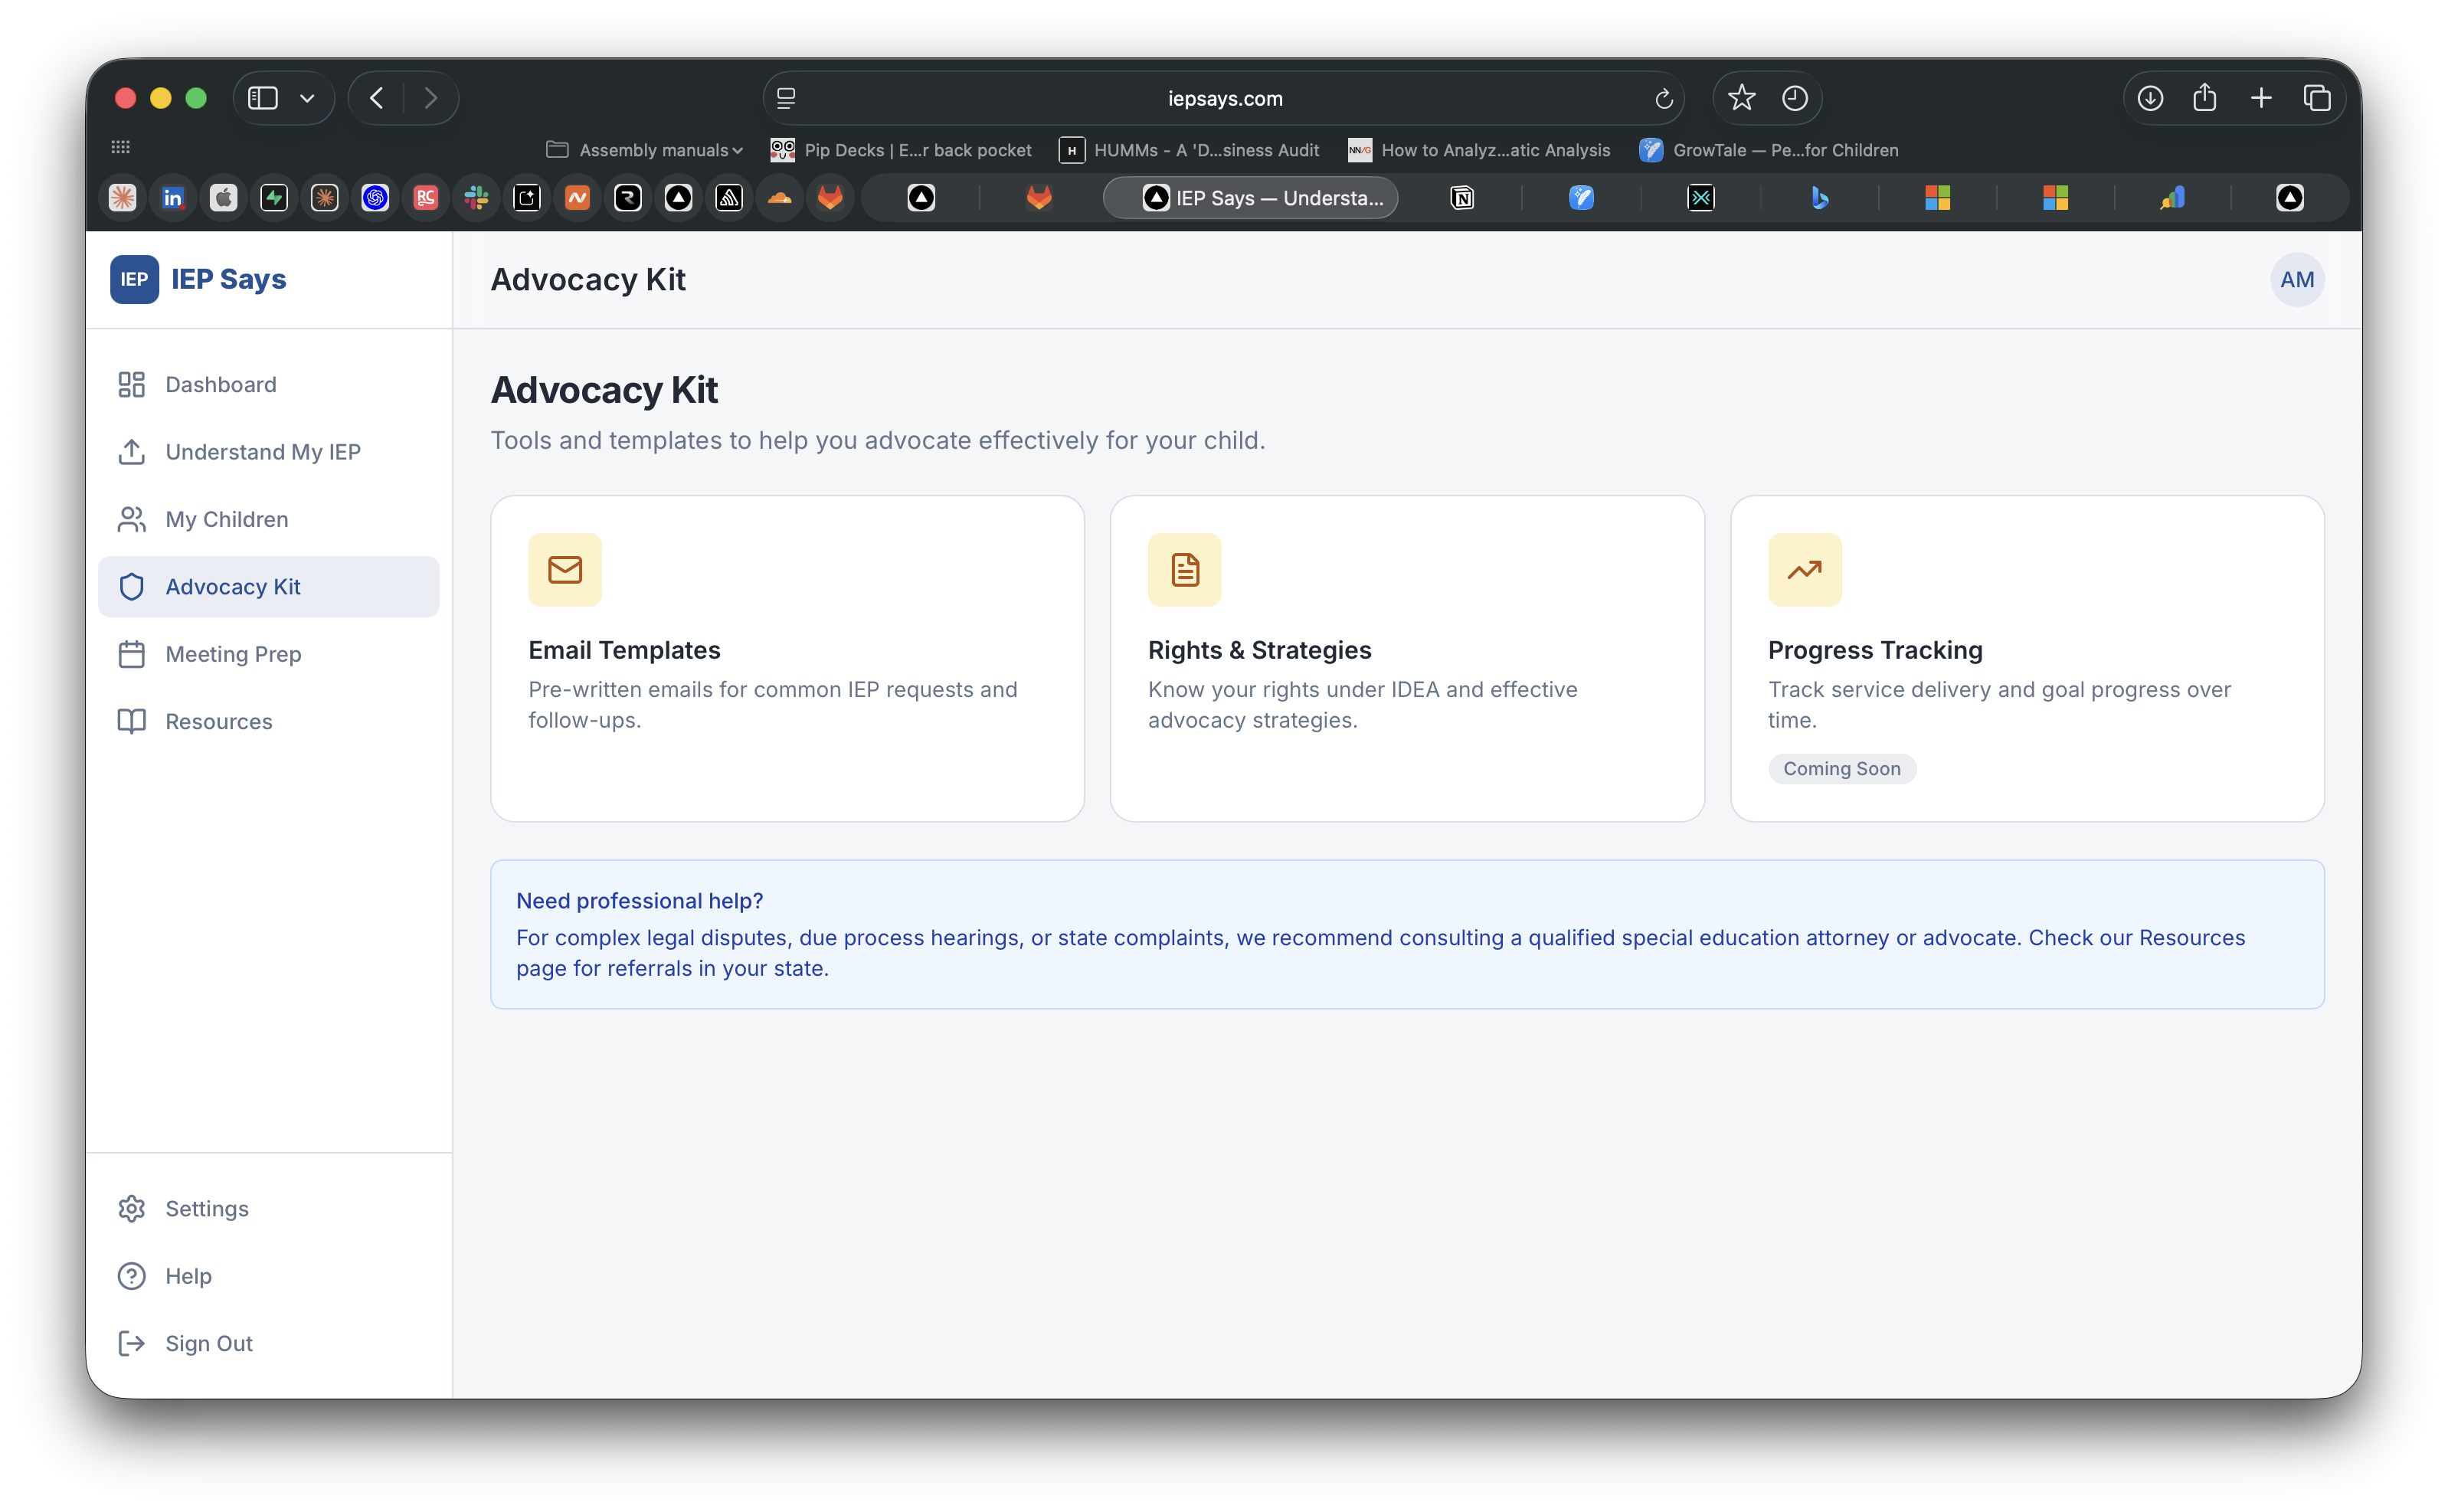
Task: Click the Rights & Strategies document icon
Action: (x=1184, y=570)
